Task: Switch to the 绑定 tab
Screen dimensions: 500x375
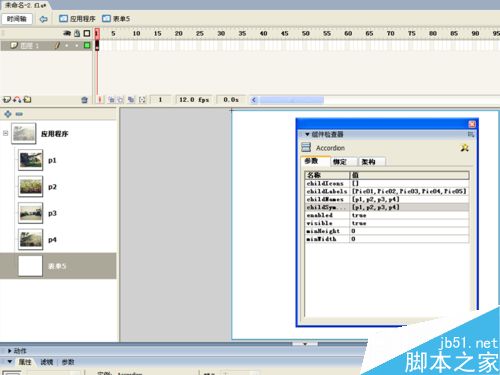Action: pyautogui.click(x=344, y=162)
